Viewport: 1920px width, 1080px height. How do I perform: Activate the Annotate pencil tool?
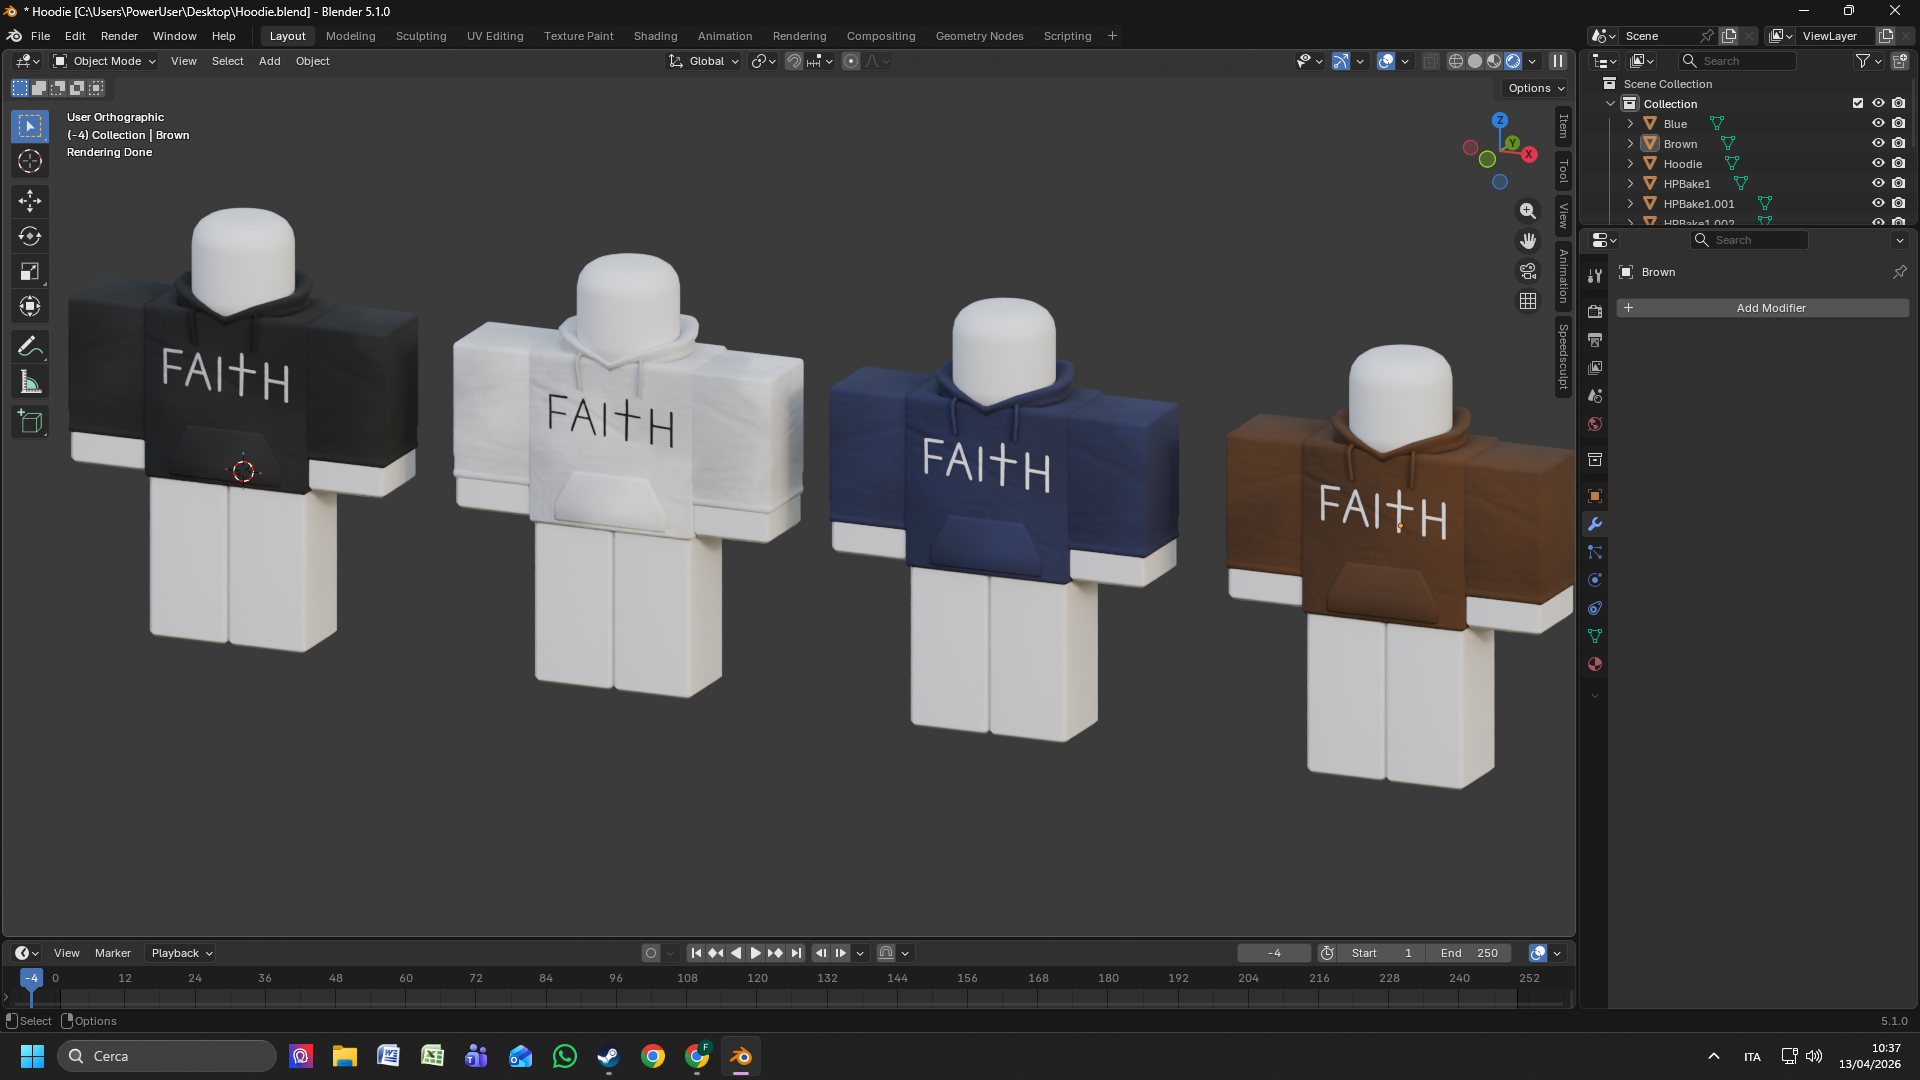click(30, 347)
